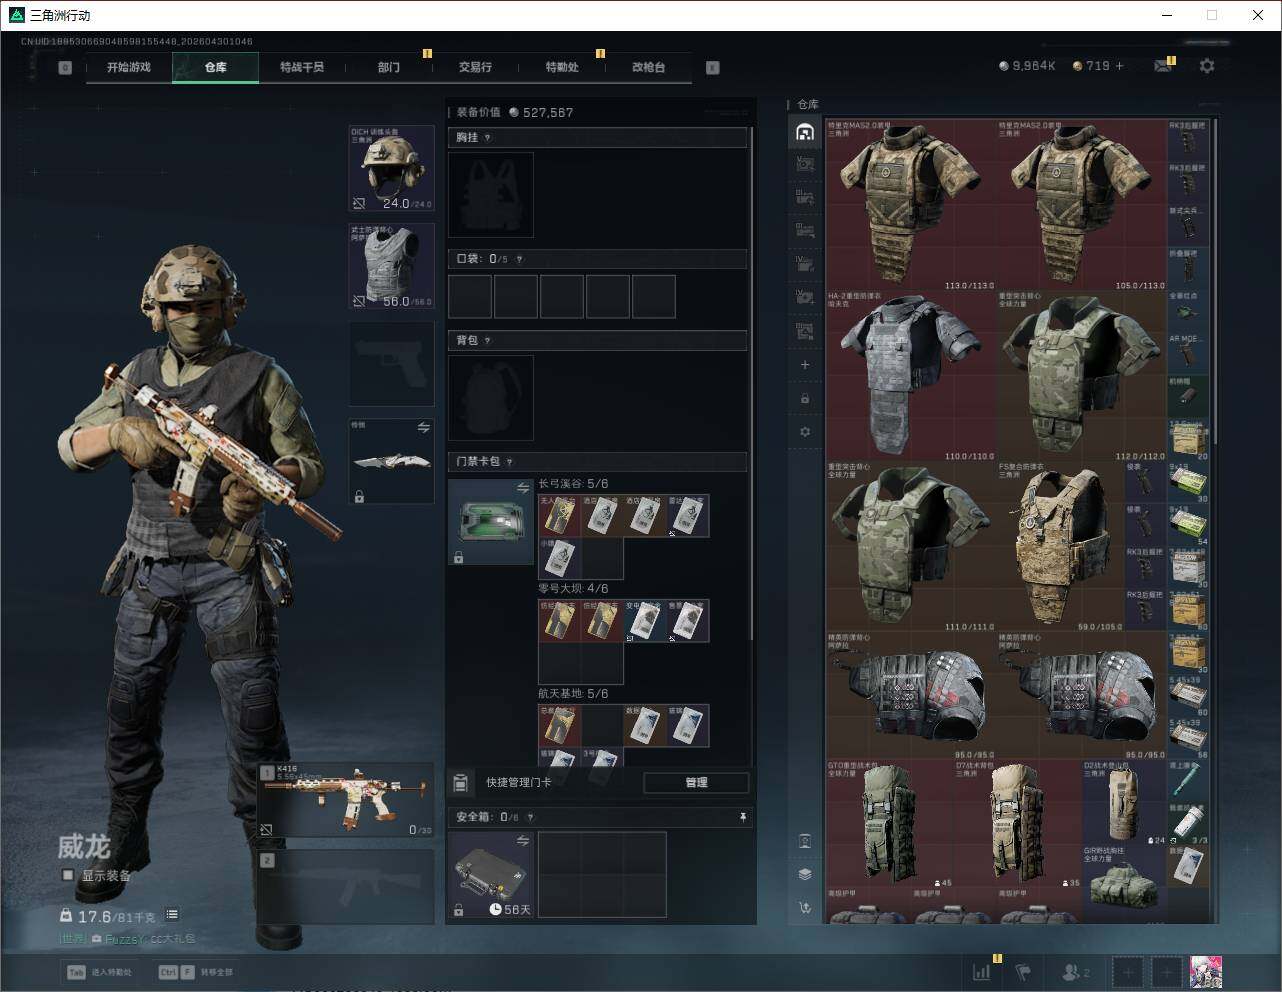The image size is (1282, 992).
Task: Open the player avatar in bottom corner
Action: click(x=1205, y=971)
